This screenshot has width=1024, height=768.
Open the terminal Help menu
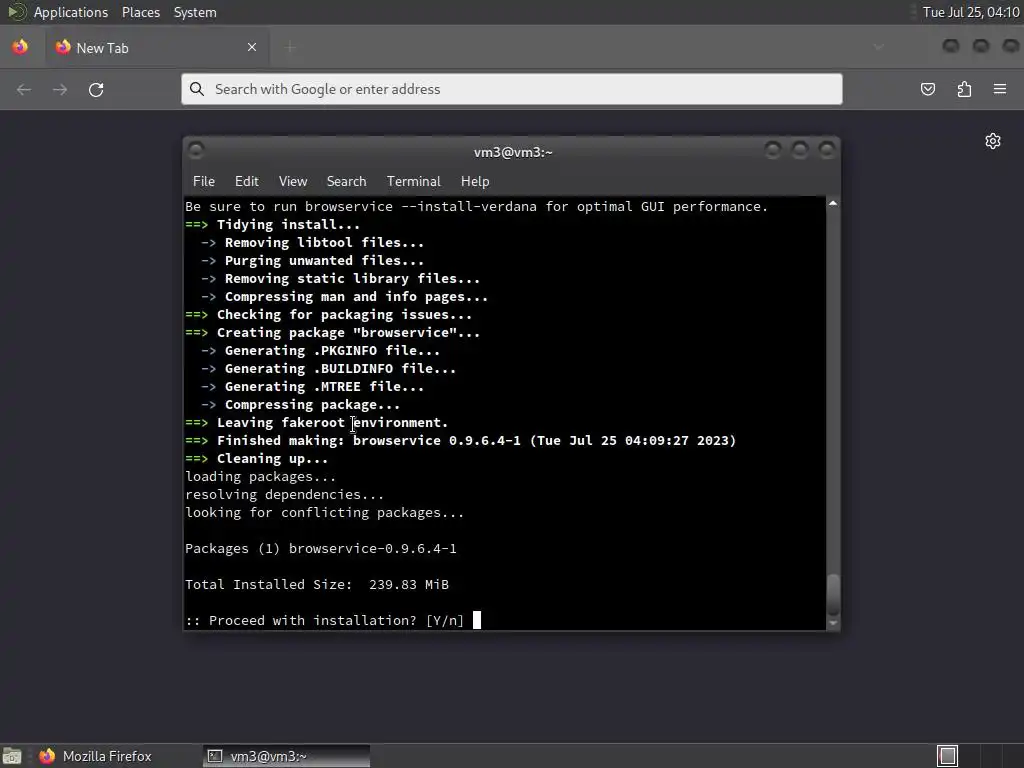coord(475,182)
